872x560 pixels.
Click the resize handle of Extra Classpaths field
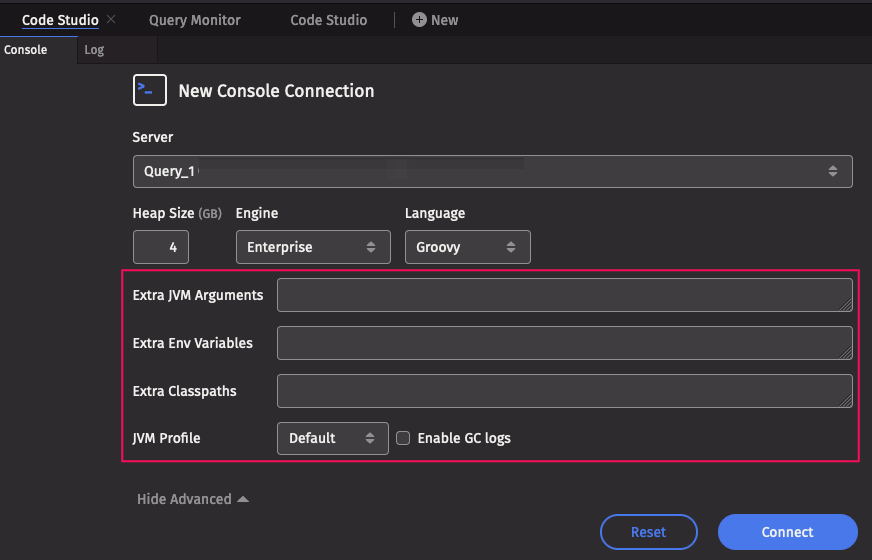coord(846,401)
